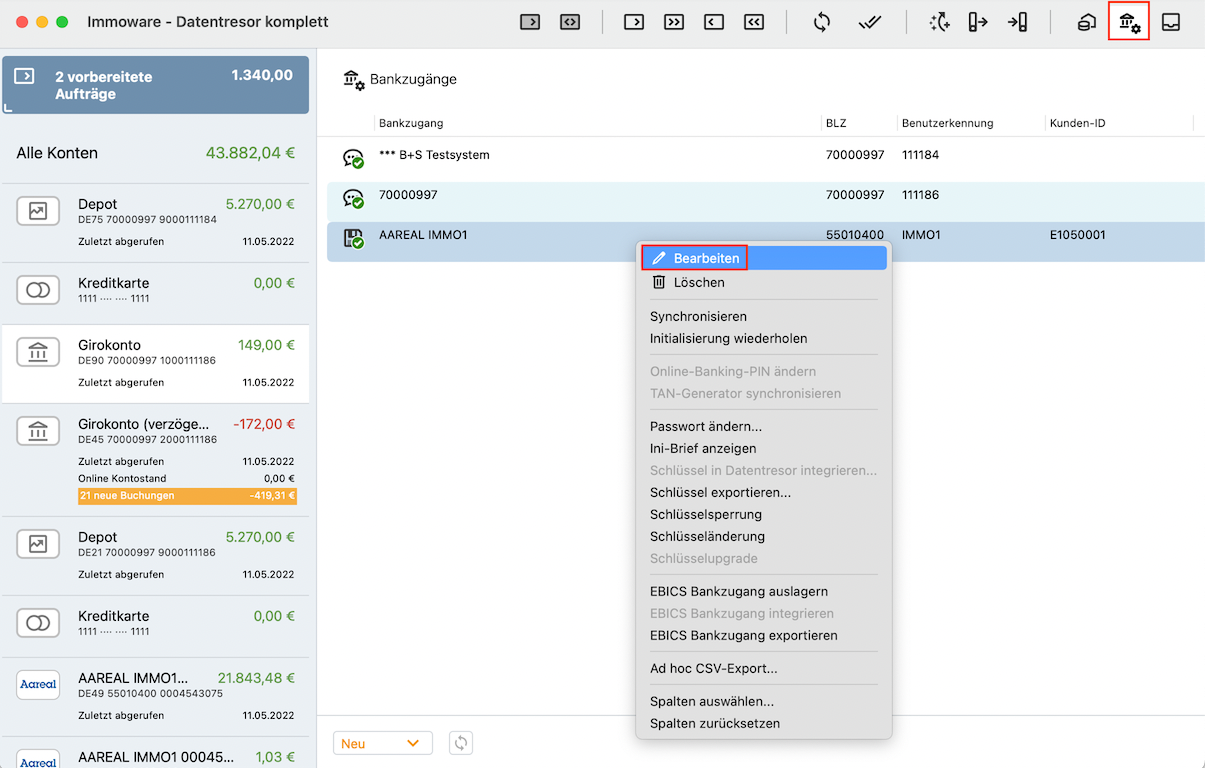Choose Schlüsseländerung in the context menu
This screenshot has height=768, width=1205.
pyautogui.click(x=762, y=536)
